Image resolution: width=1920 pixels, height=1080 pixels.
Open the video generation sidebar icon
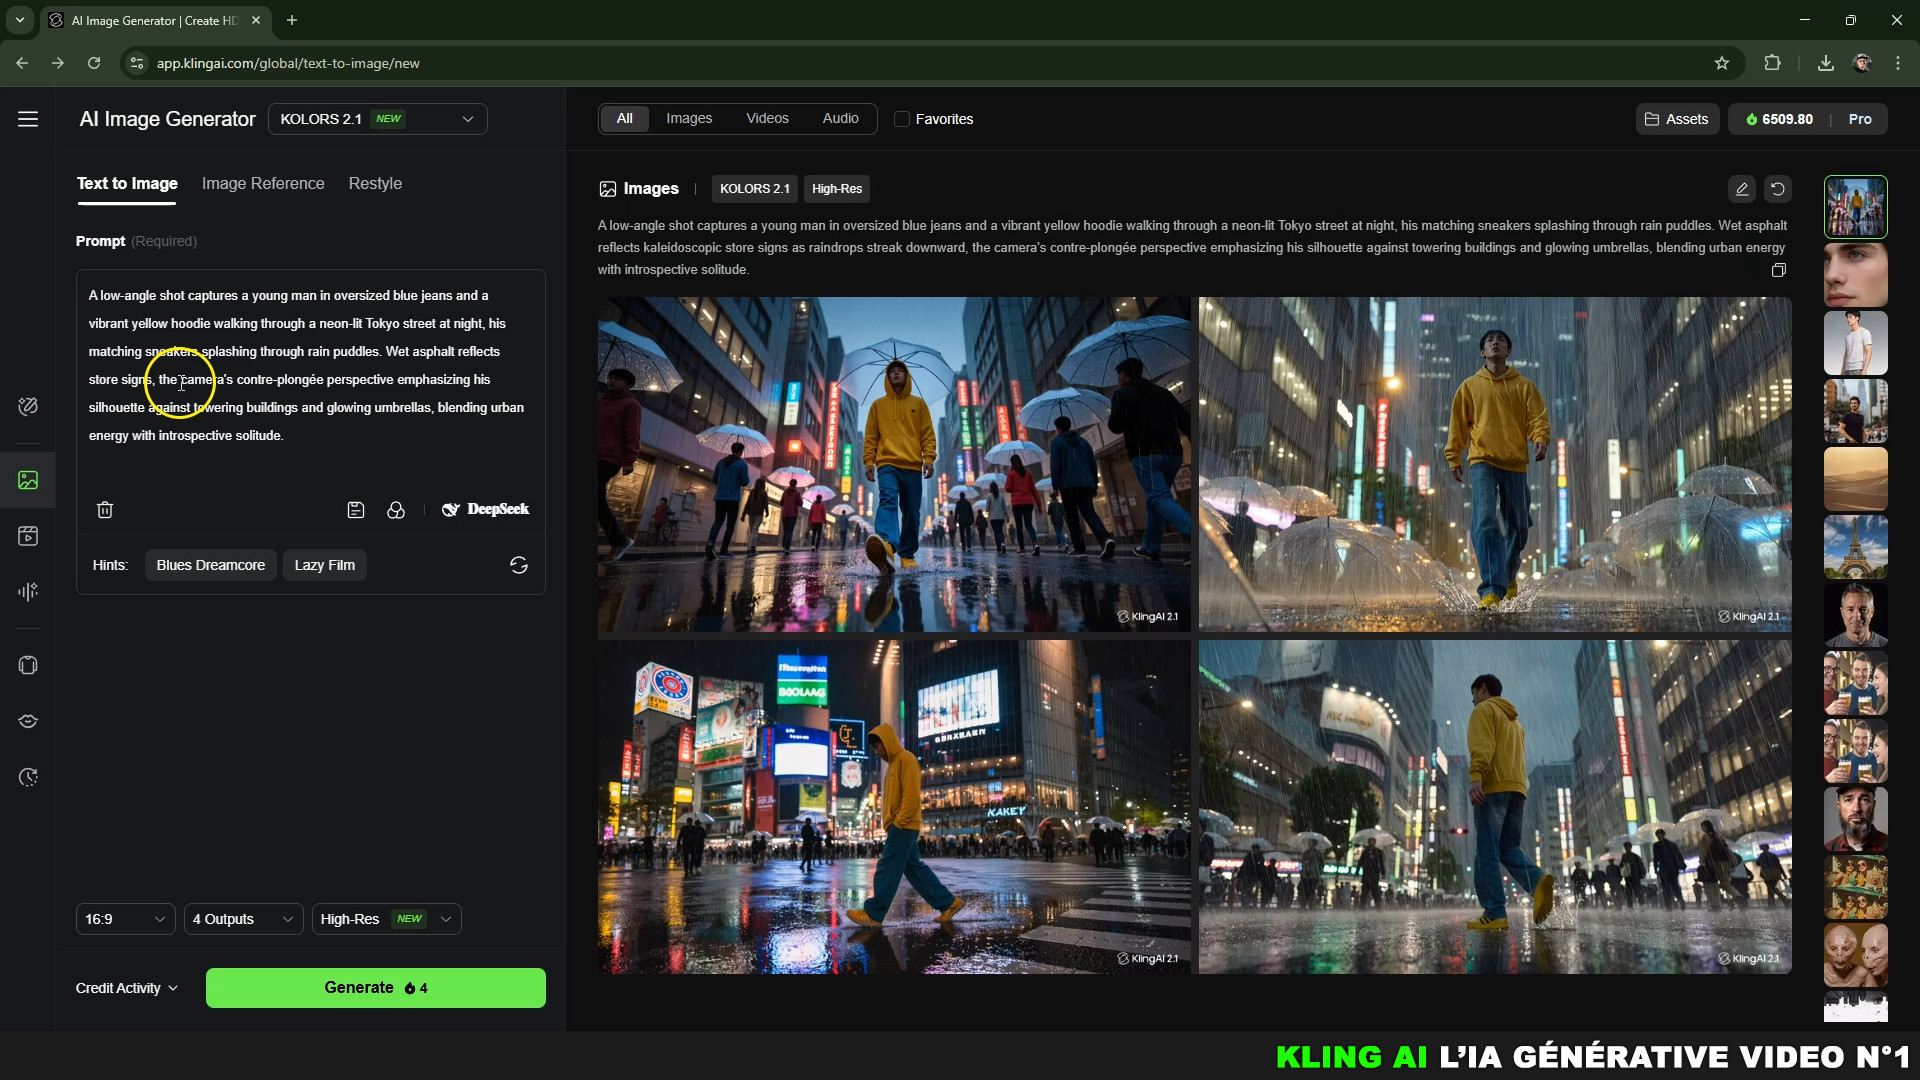click(28, 536)
